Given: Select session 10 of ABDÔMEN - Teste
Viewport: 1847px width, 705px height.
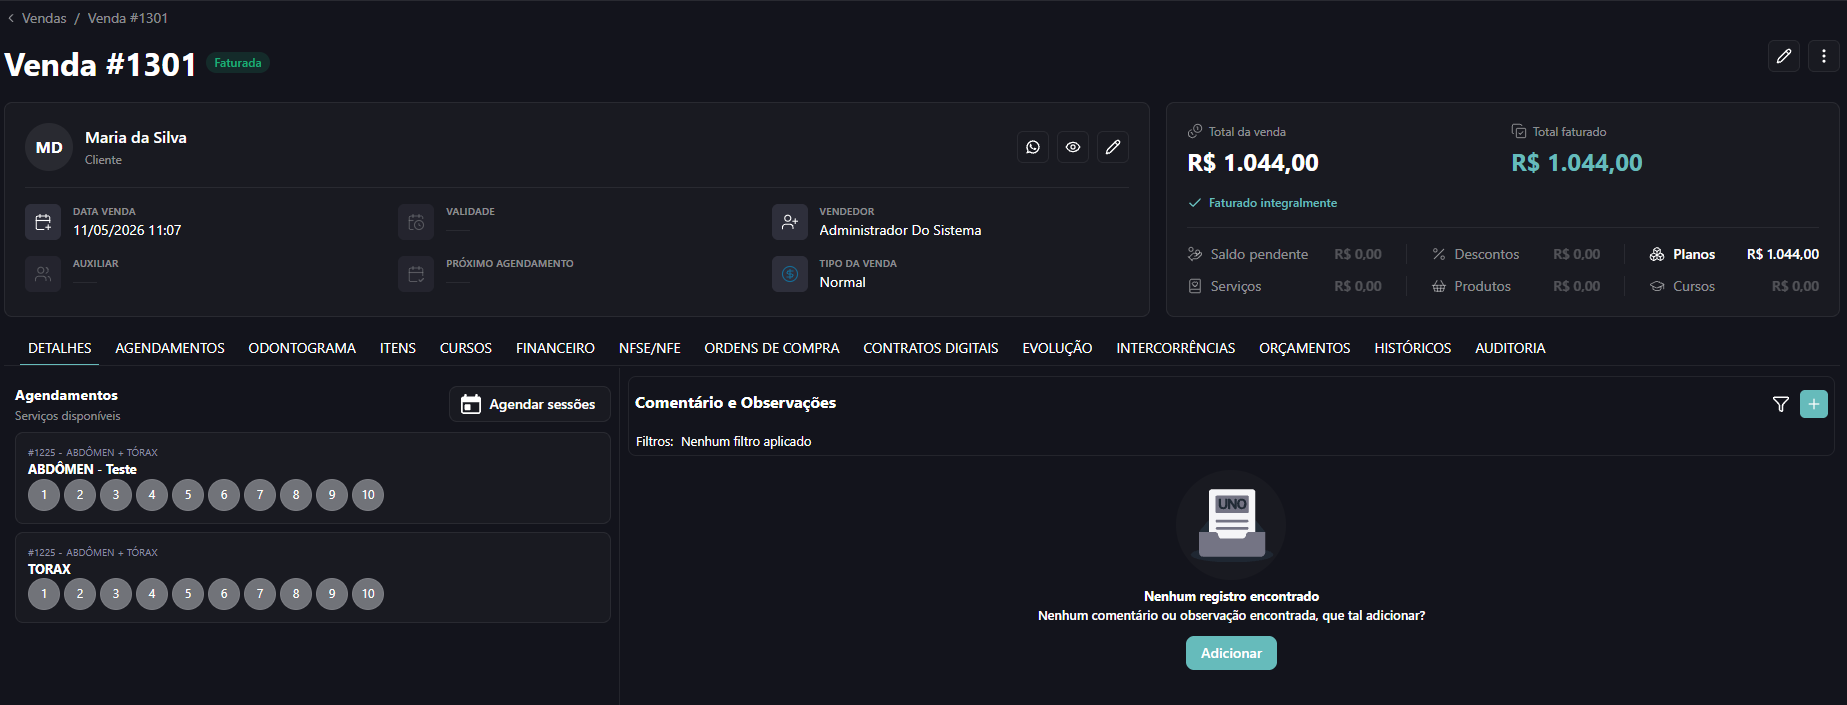Looking at the screenshot, I should [x=368, y=495].
